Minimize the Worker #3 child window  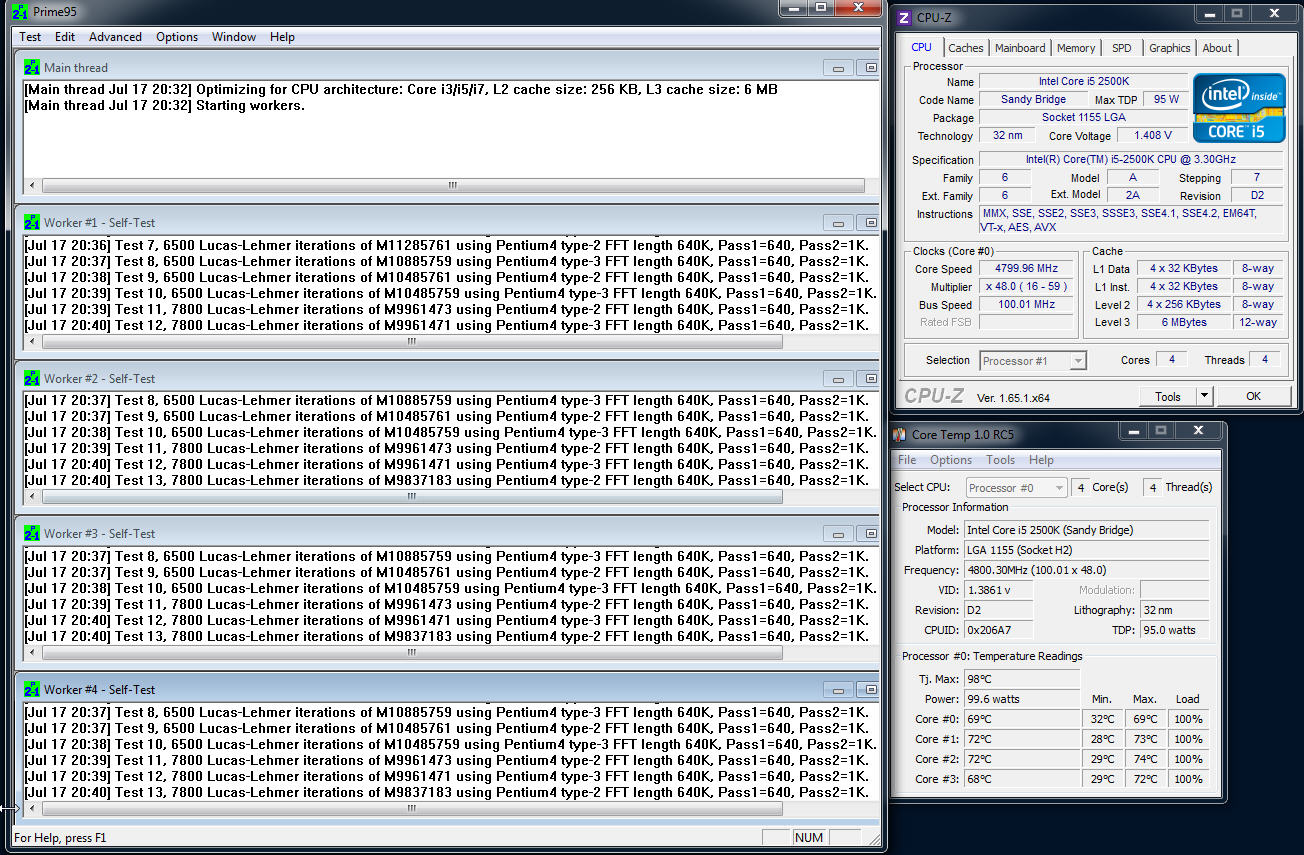[x=838, y=534]
